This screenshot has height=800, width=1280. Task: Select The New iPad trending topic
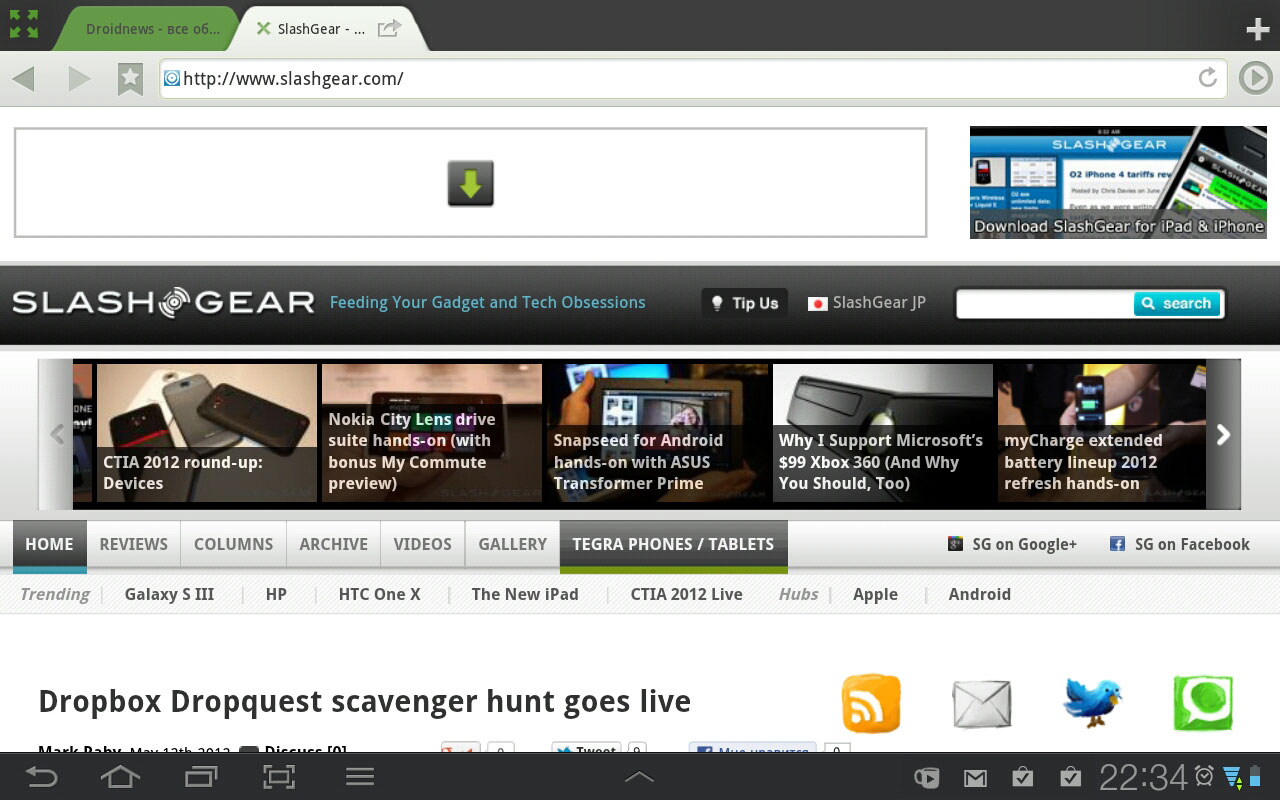tap(525, 594)
